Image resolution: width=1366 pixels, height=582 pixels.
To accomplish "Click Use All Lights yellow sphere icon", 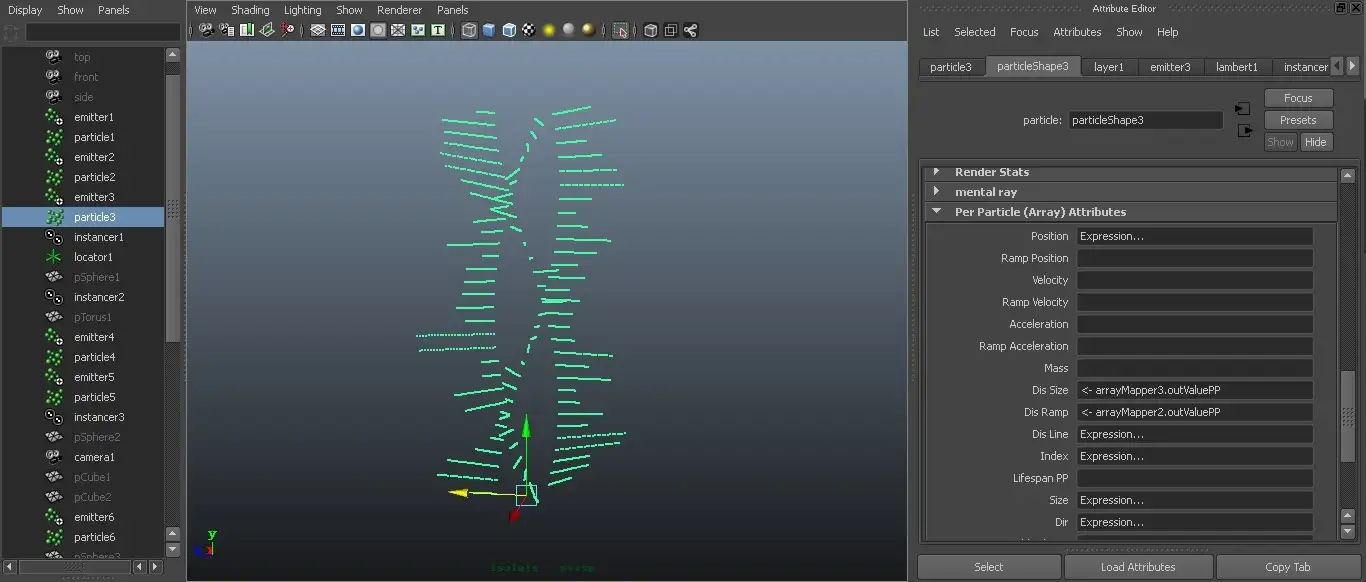I will [x=548, y=30].
